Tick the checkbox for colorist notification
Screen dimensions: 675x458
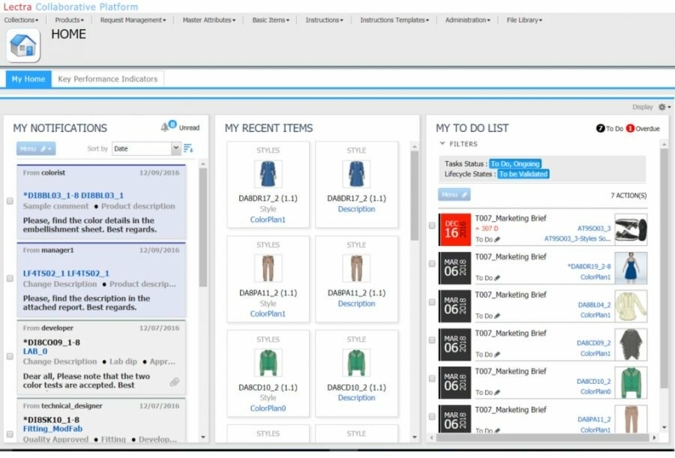coord(11,201)
